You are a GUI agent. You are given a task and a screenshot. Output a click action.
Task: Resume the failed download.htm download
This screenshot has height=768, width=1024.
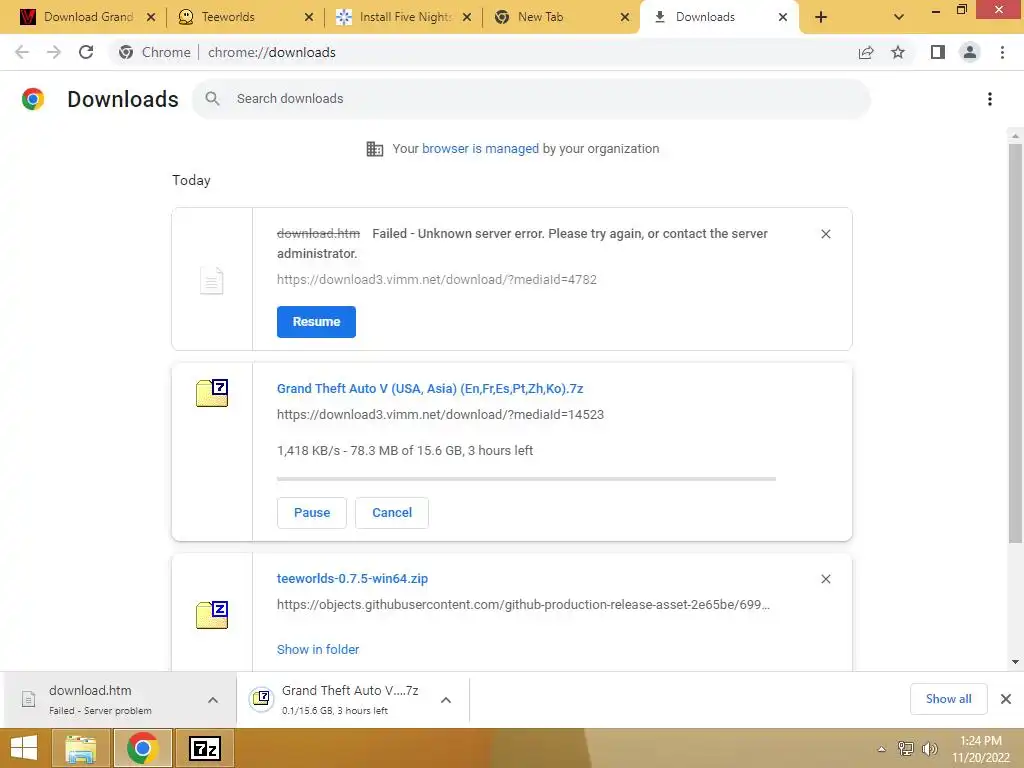316,322
